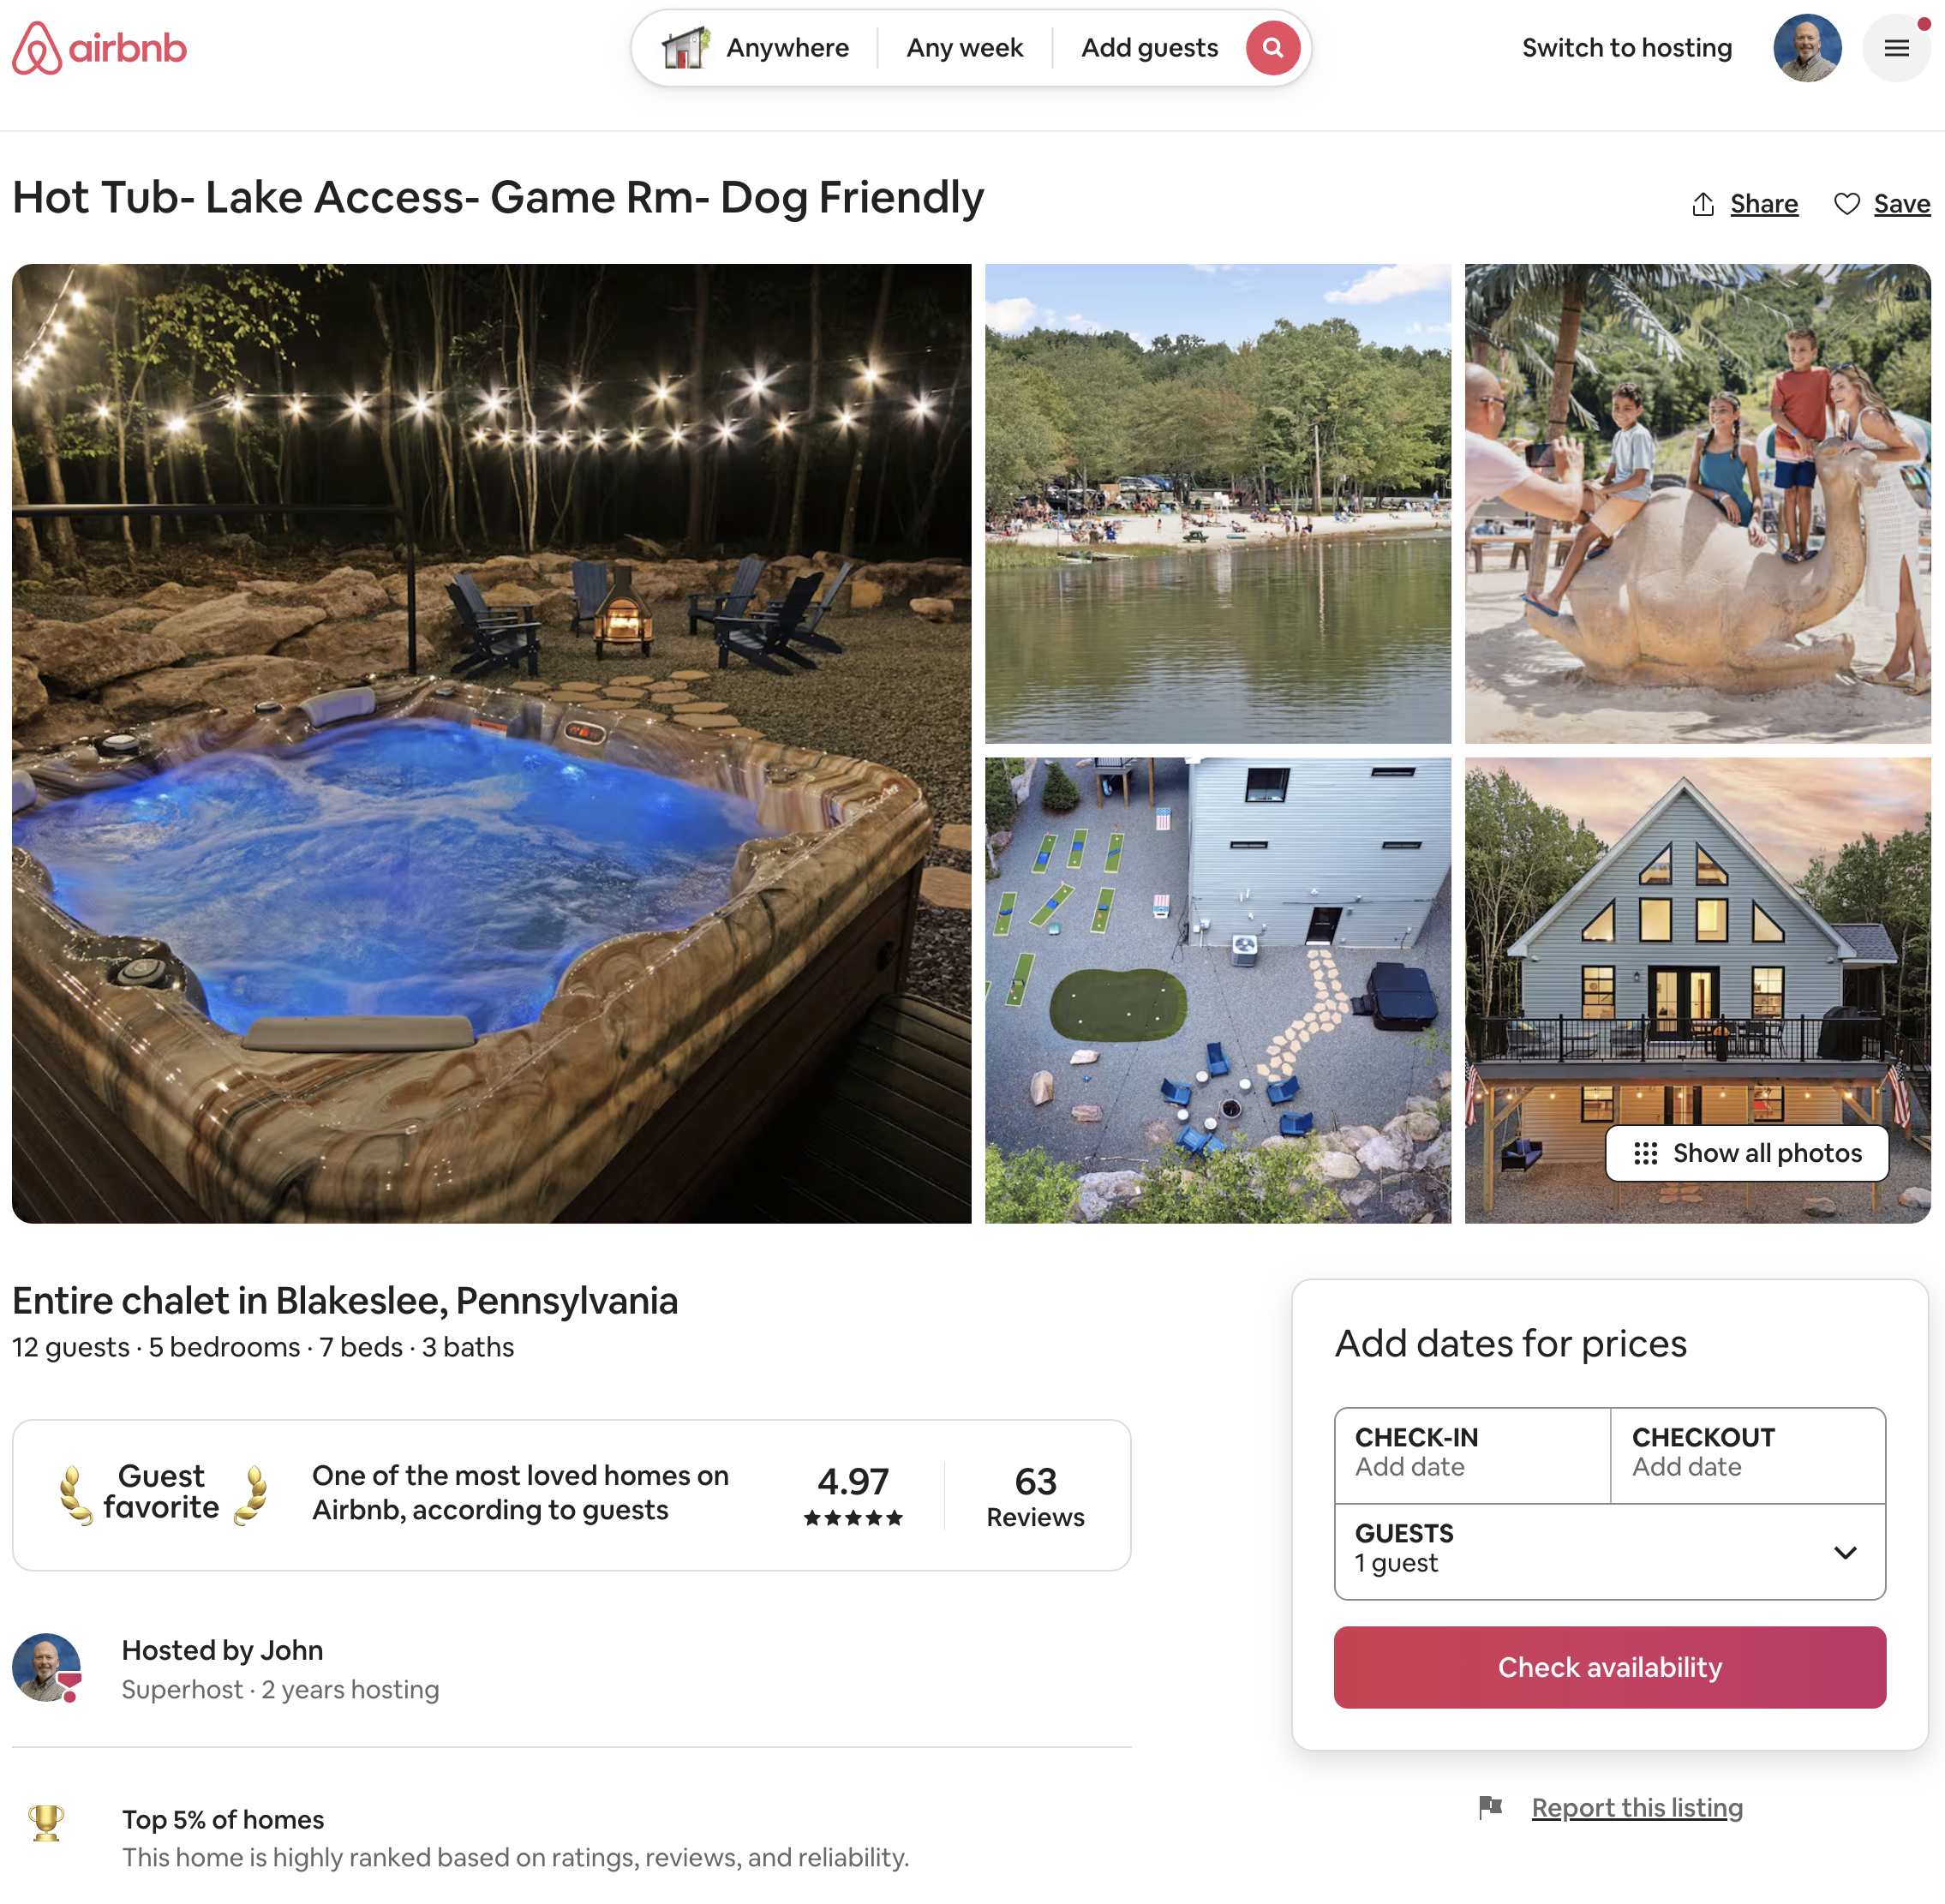Click the Top 5% trophy icon

[46, 1822]
